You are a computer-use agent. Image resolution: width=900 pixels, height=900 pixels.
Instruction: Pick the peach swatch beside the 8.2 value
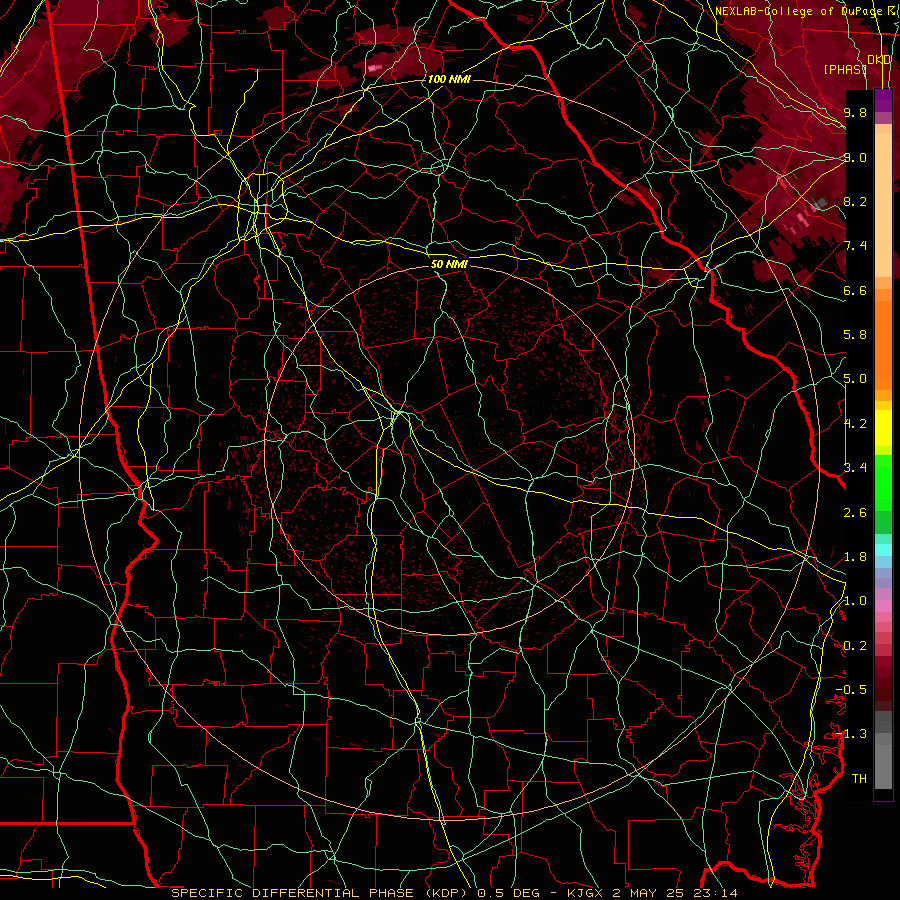883,205
